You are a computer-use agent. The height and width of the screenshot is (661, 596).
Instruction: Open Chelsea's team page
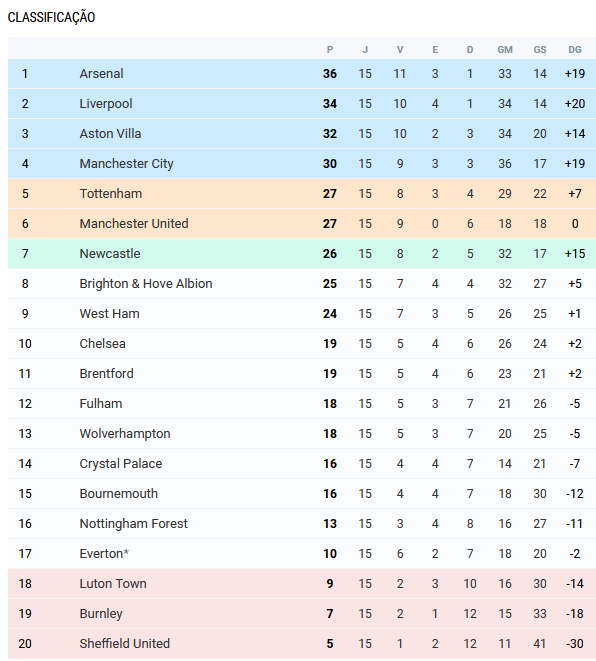pos(102,344)
